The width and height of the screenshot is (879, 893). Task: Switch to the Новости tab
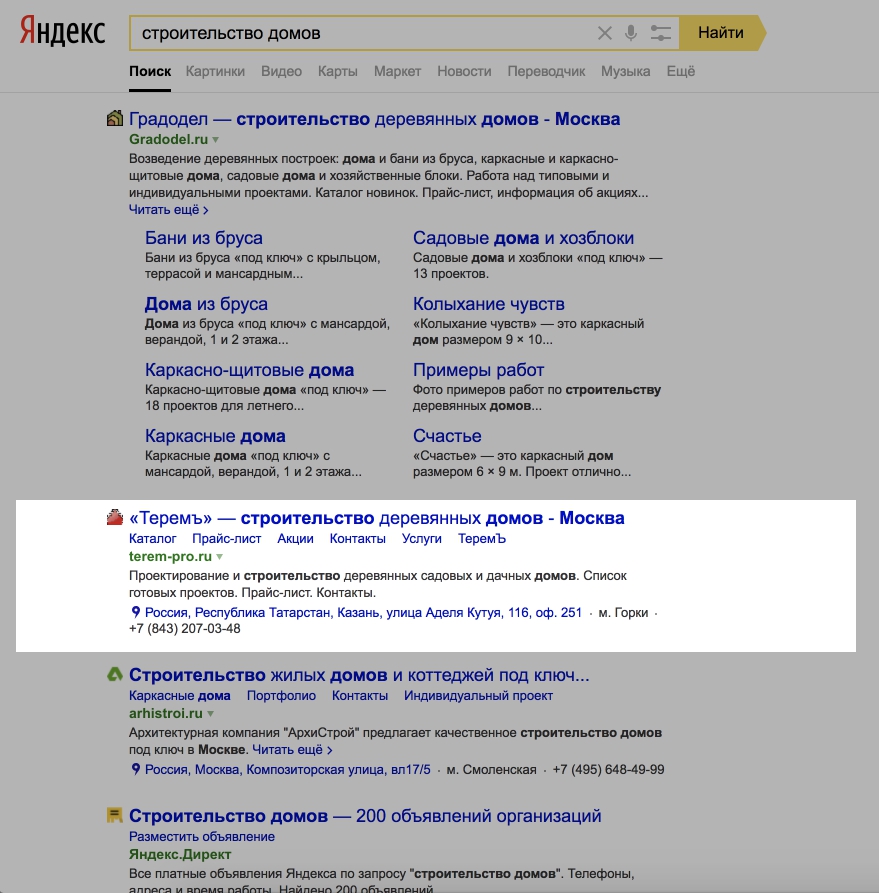(x=464, y=71)
